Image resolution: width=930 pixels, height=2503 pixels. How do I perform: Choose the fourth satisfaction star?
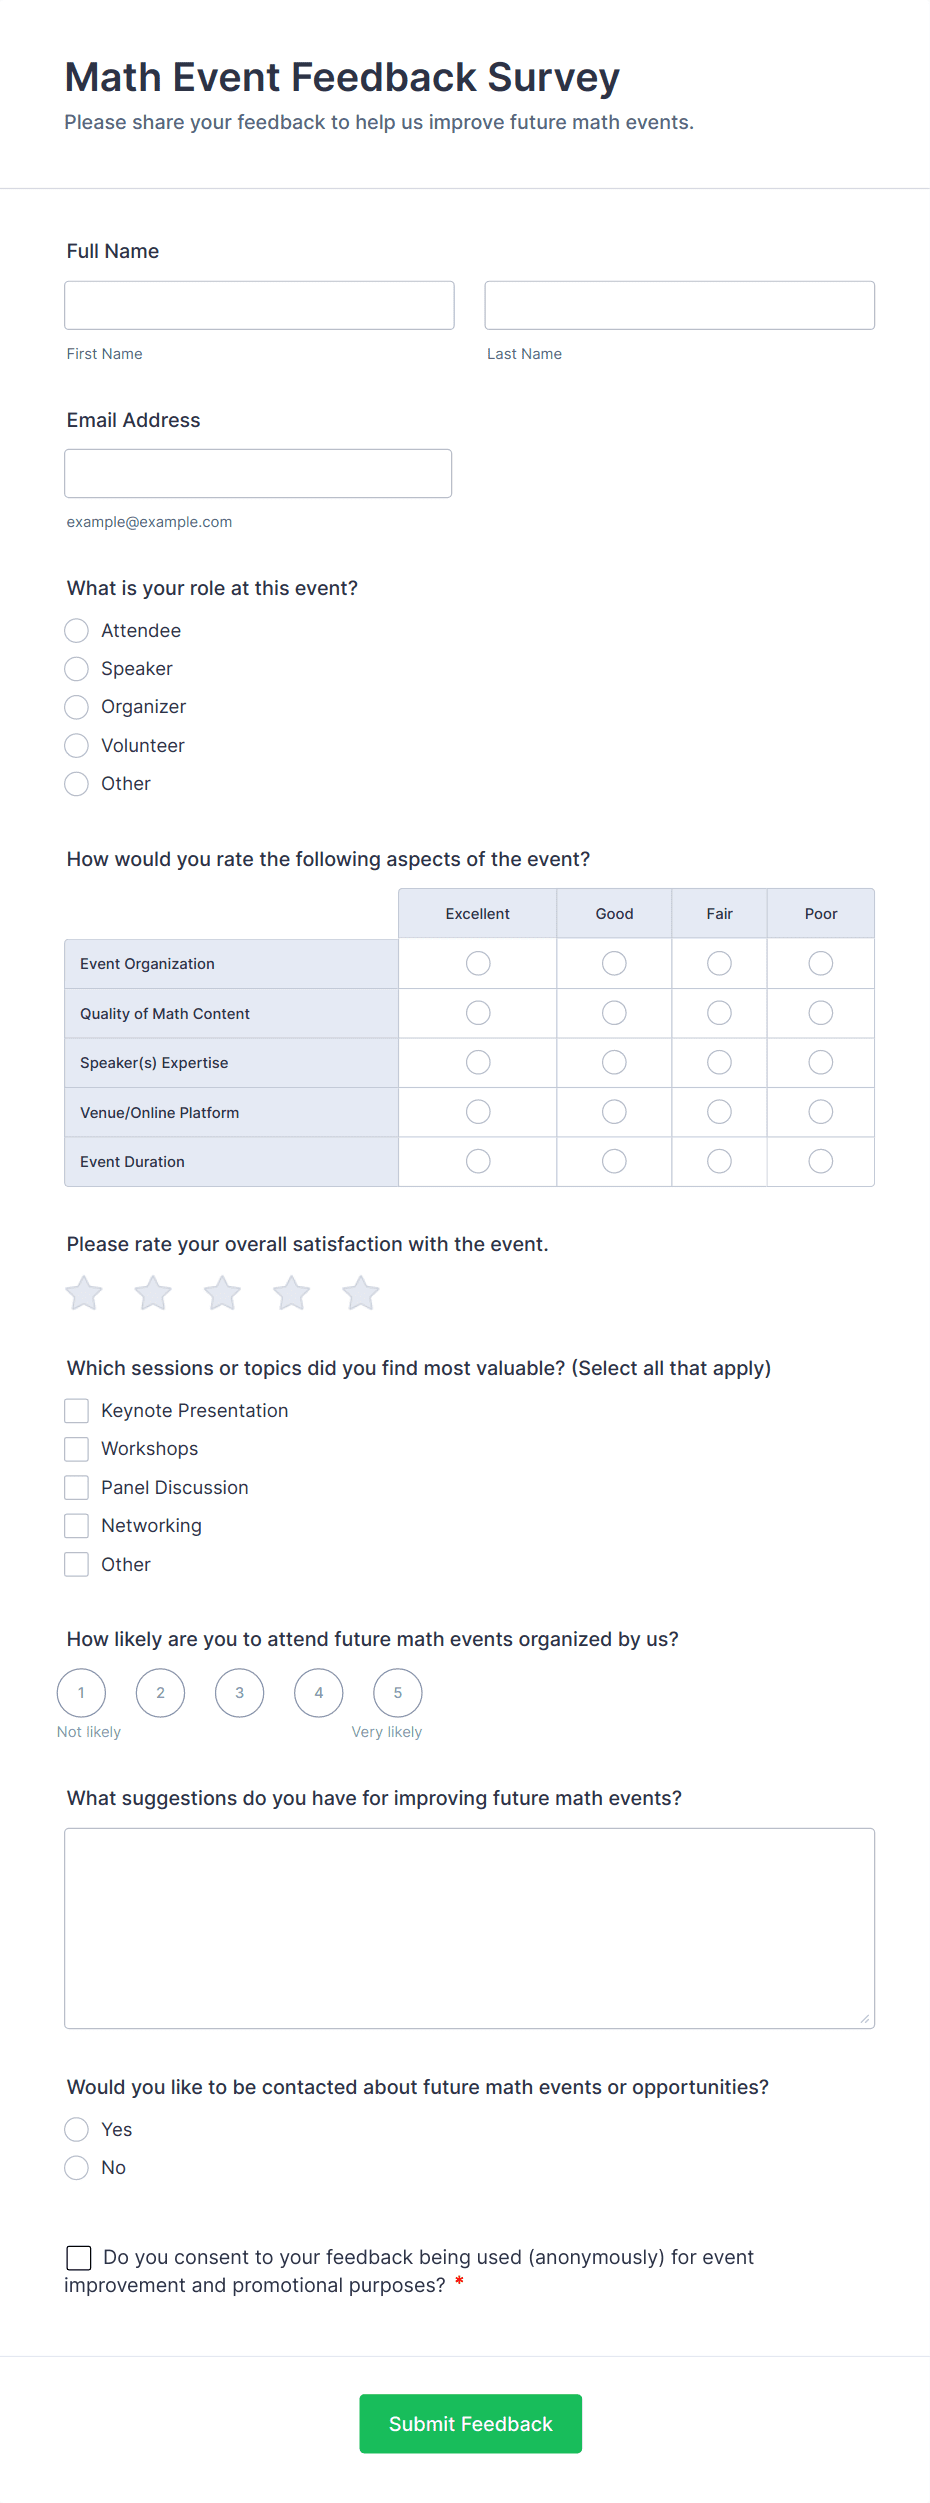[x=292, y=1293]
